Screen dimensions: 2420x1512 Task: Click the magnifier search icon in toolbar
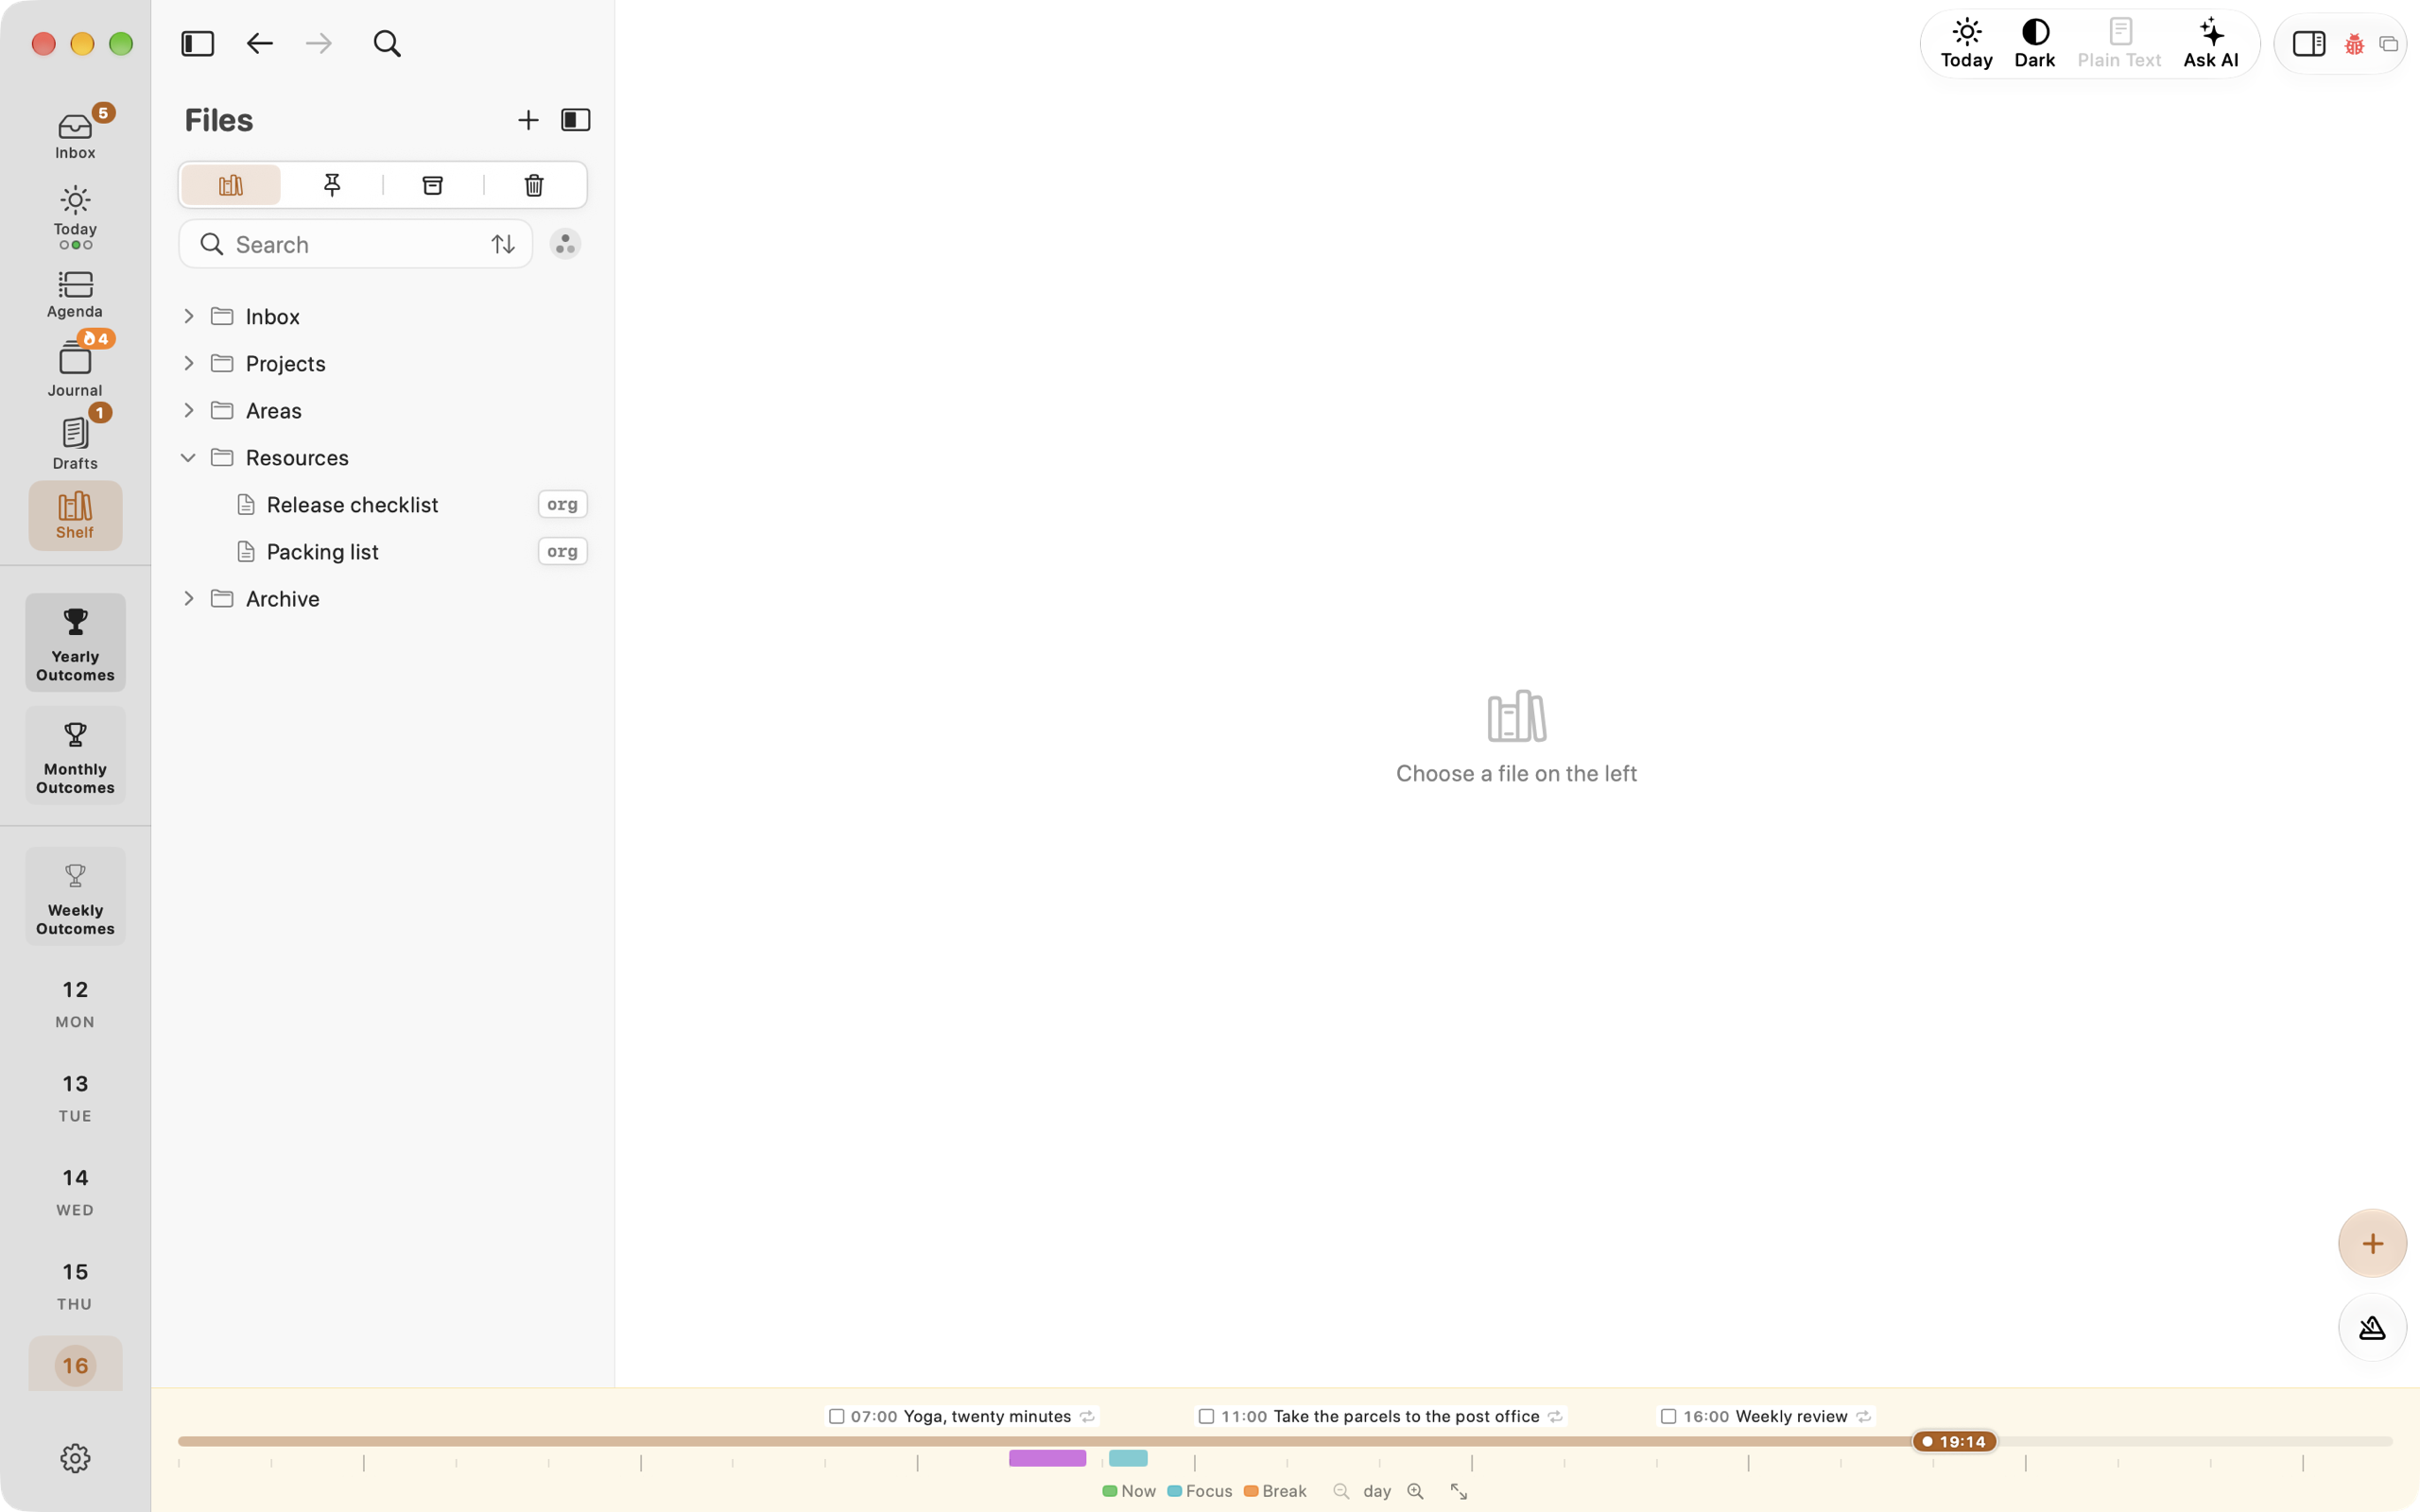coord(387,43)
